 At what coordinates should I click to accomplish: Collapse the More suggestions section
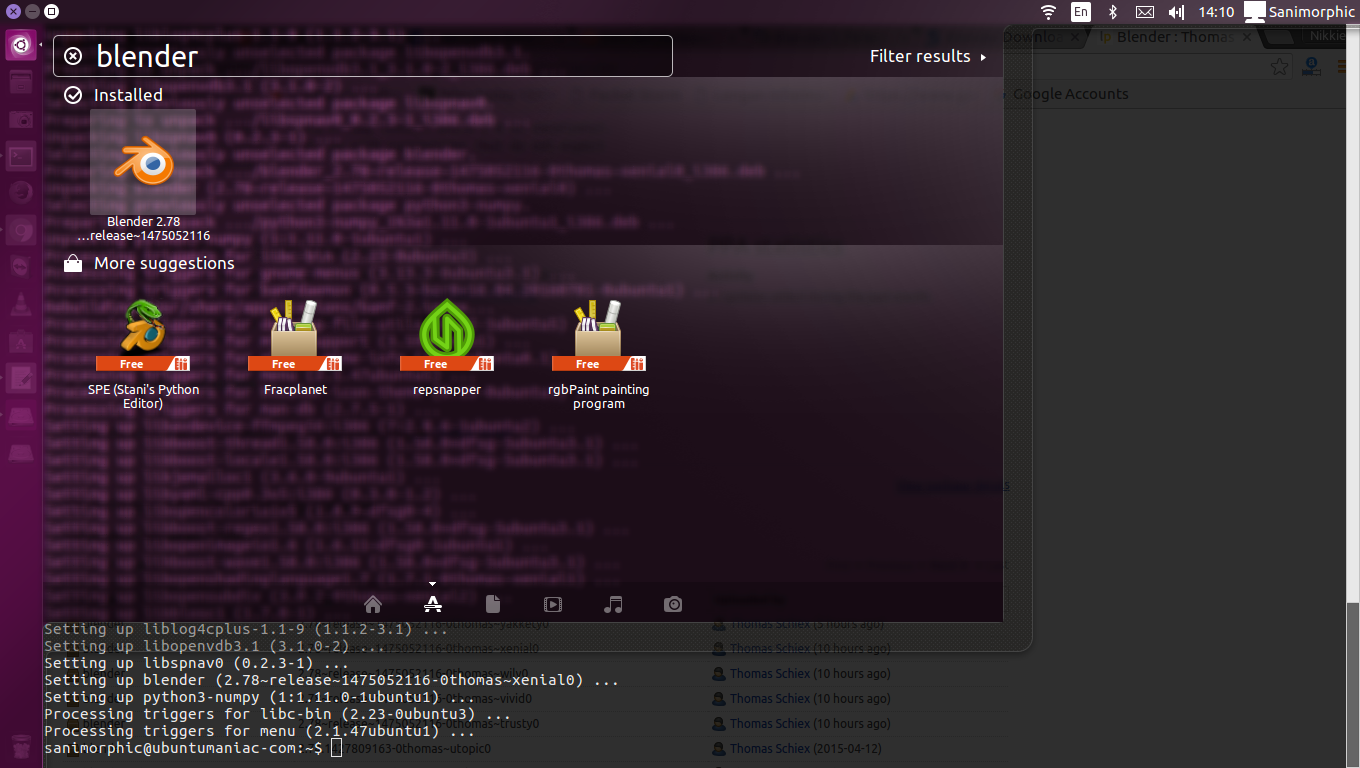click(x=149, y=263)
